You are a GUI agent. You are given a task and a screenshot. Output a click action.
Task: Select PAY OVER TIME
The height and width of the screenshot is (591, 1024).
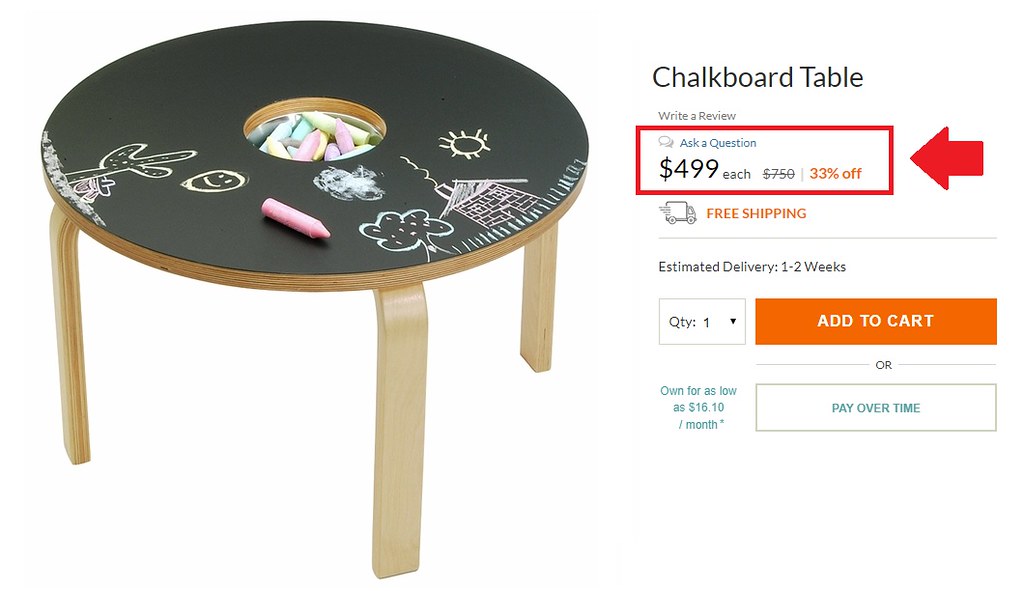(875, 407)
